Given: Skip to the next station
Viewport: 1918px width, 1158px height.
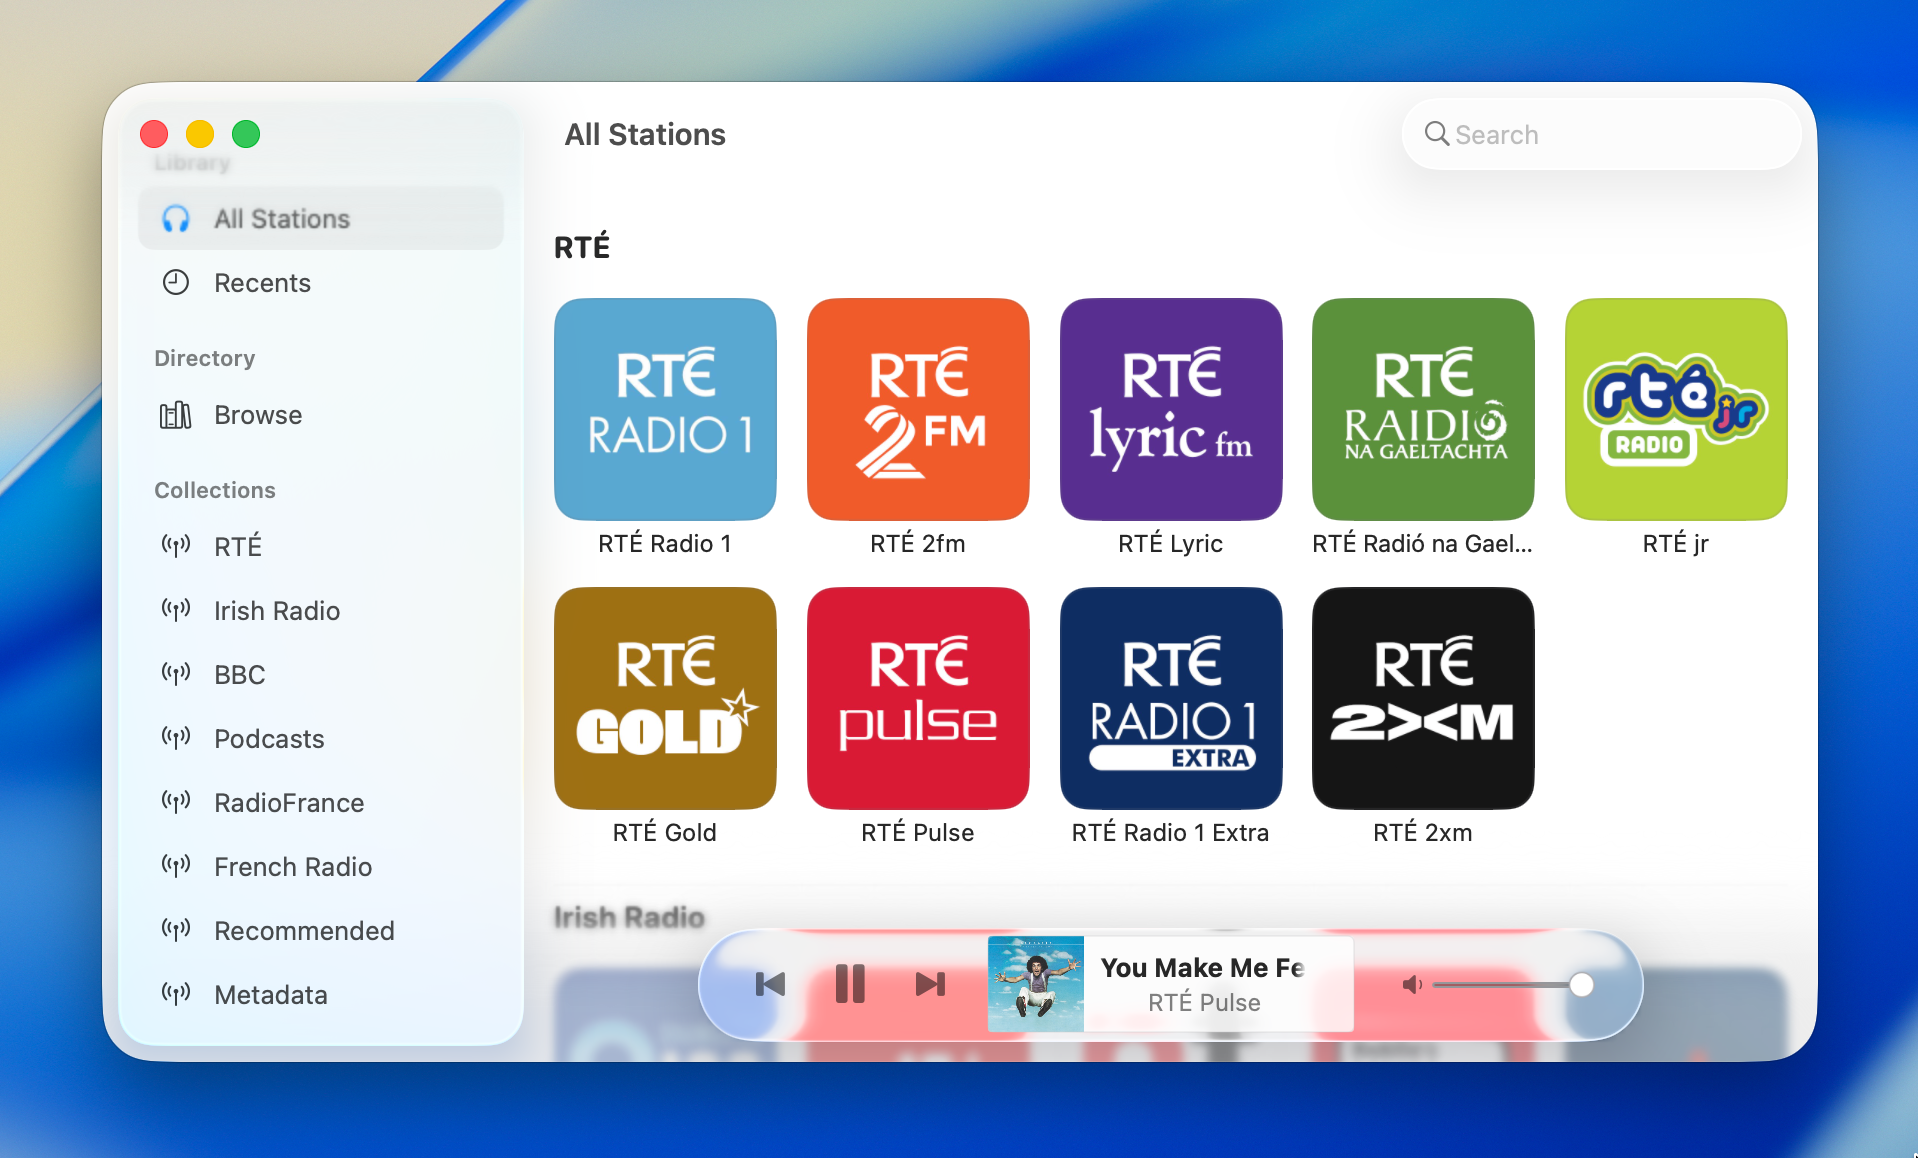Looking at the screenshot, I should (930, 984).
